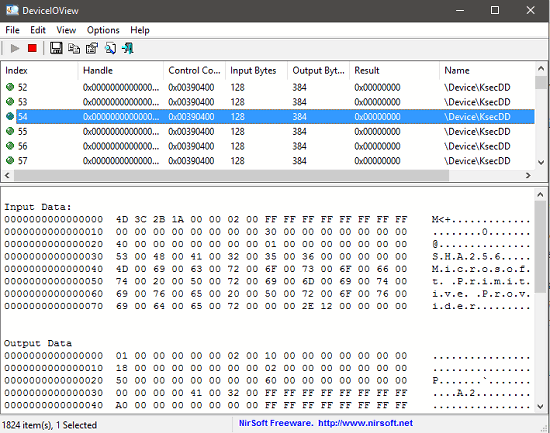Click Result 0x00000000 in row 53

pyautogui.click(x=377, y=102)
